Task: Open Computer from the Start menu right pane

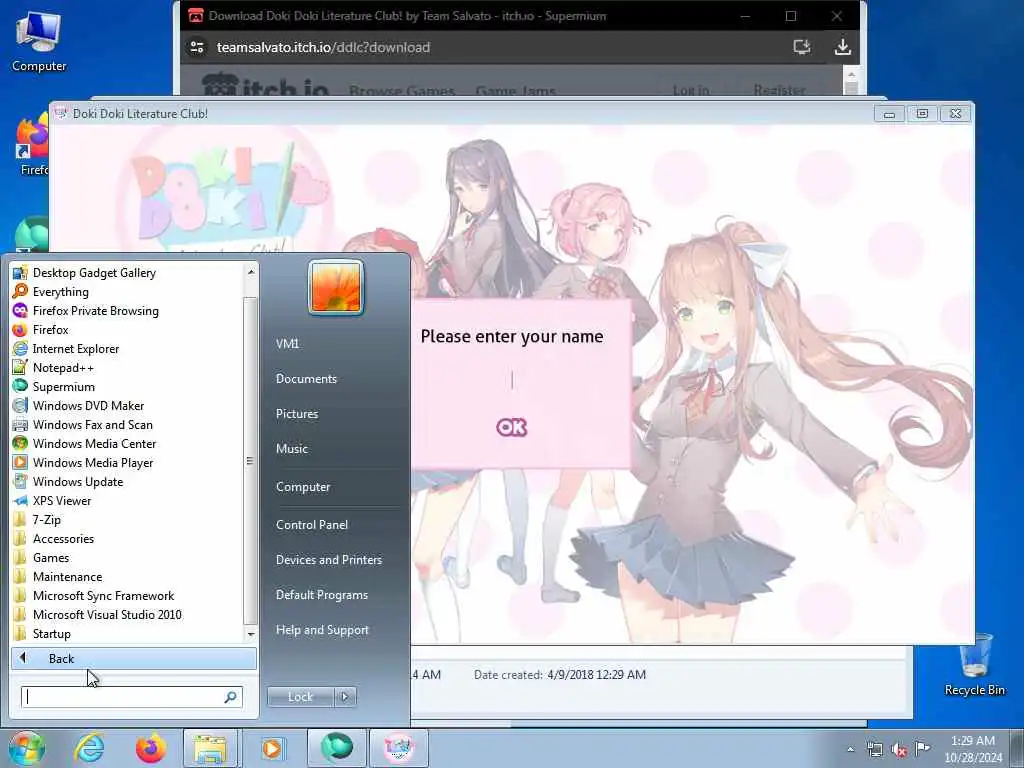Action: [303, 487]
